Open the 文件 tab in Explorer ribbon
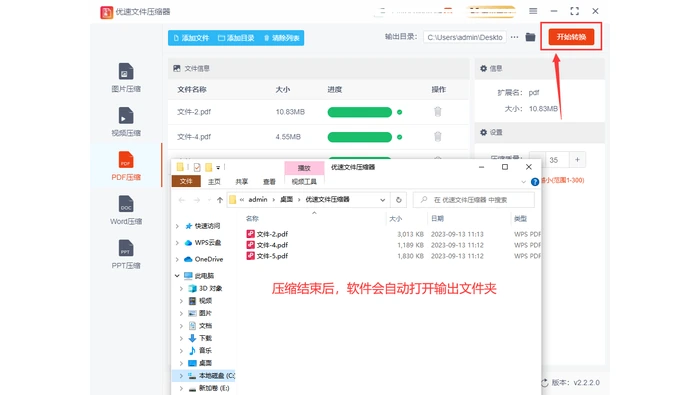Viewport: 700px width, 395px height. coord(186,181)
